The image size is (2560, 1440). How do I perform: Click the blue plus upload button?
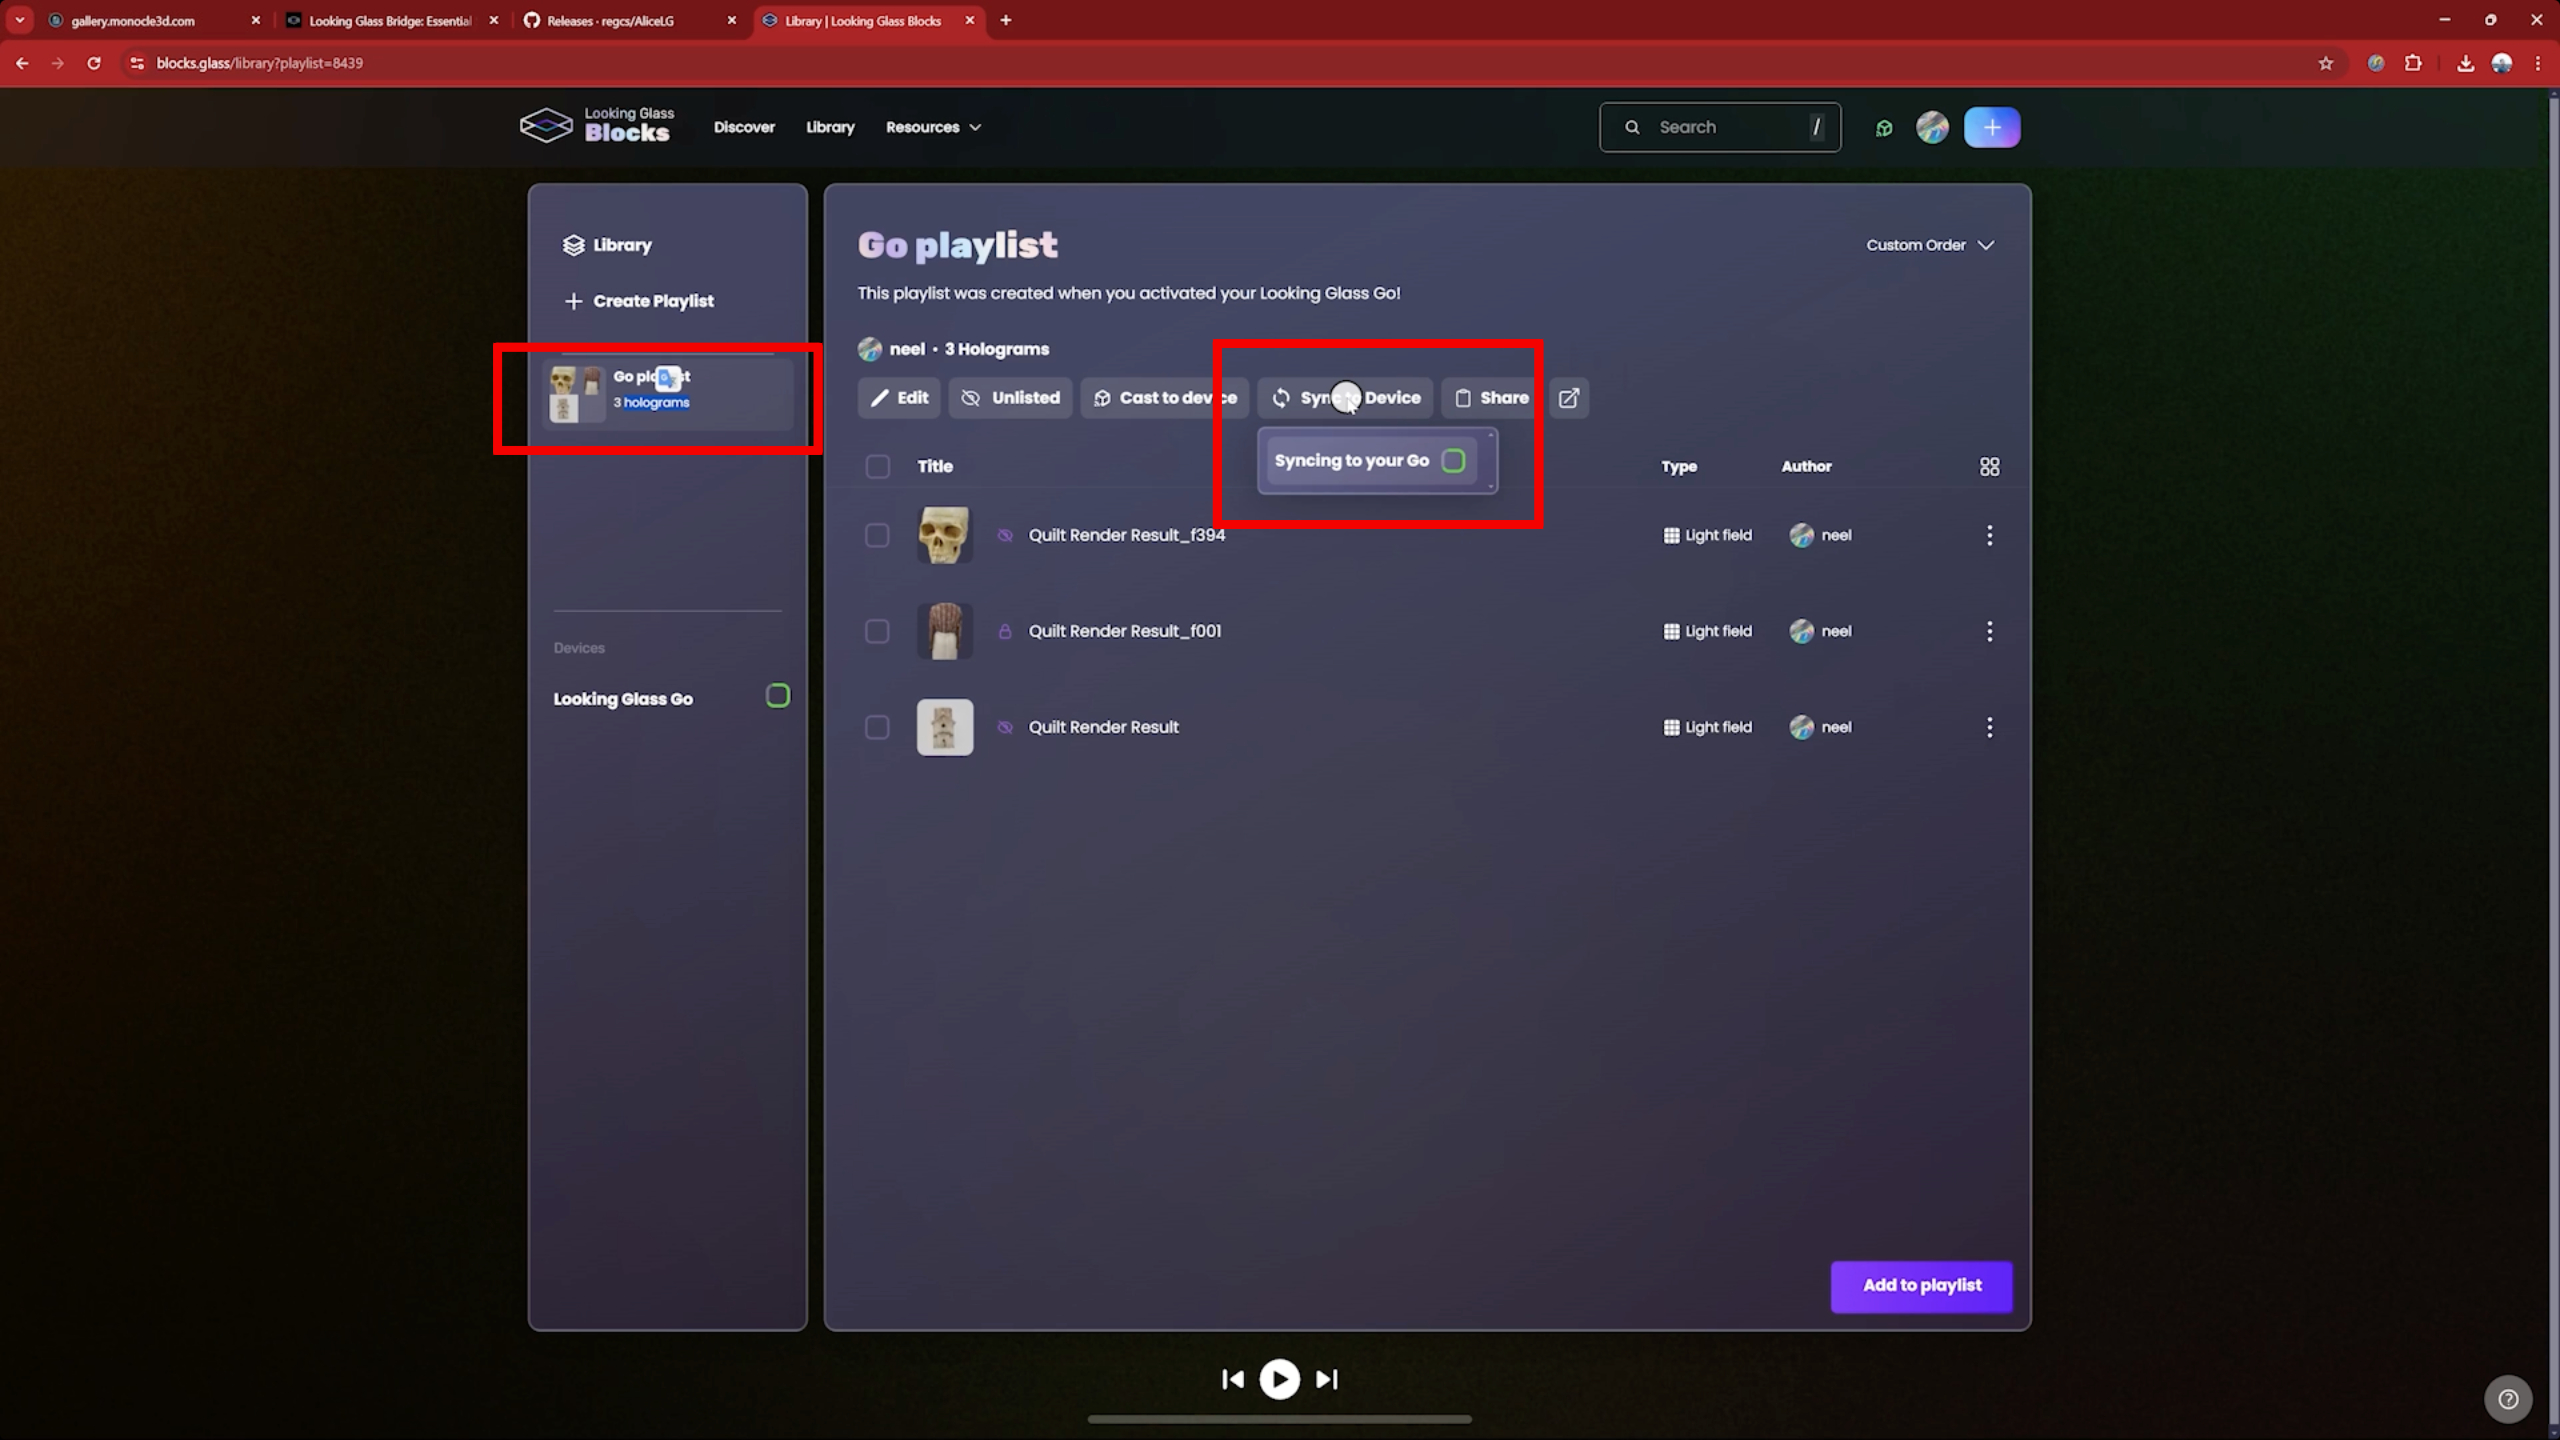pyautogui.click(x=1991, y=127)
